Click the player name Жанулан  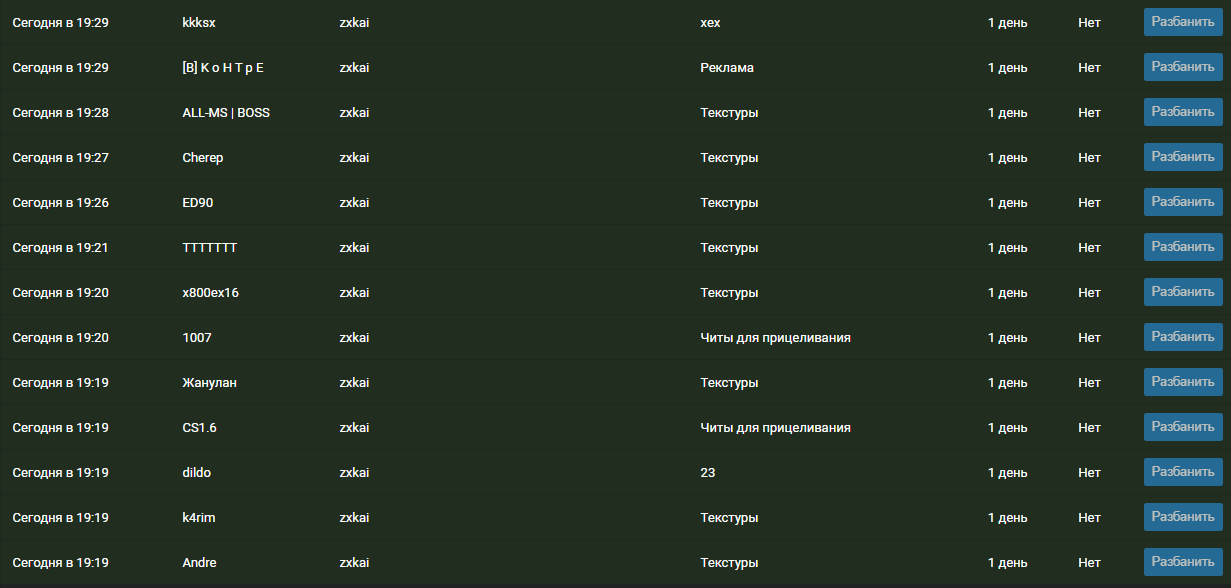[x=209, y=383]
